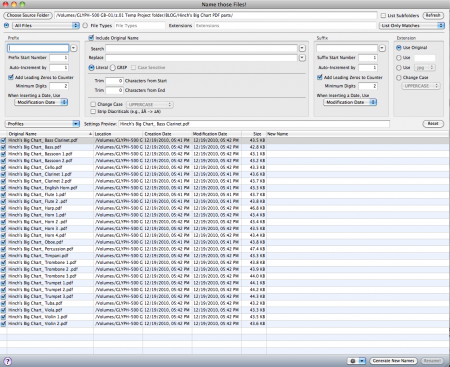Open the prefix field dropdown arrow

(73, 48)
